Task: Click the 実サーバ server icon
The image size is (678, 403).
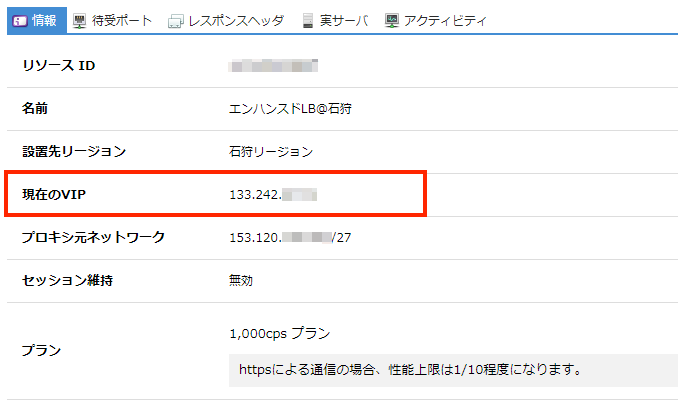Action: pos(308,21)
